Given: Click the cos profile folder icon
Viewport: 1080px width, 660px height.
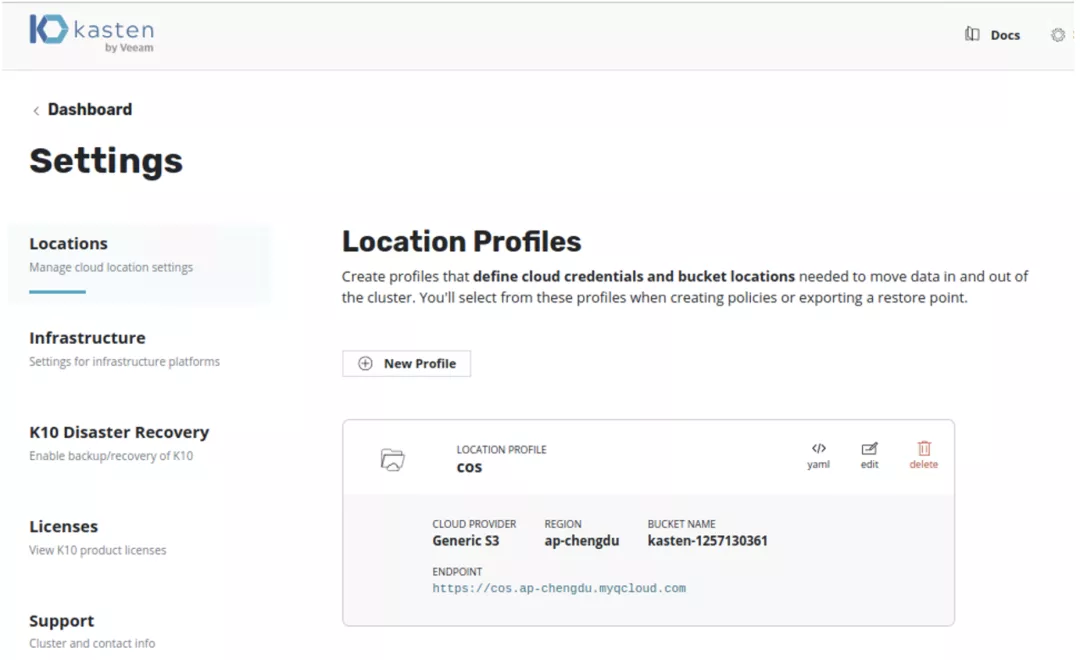Looking at the screenshot, I should pos(393,460).
